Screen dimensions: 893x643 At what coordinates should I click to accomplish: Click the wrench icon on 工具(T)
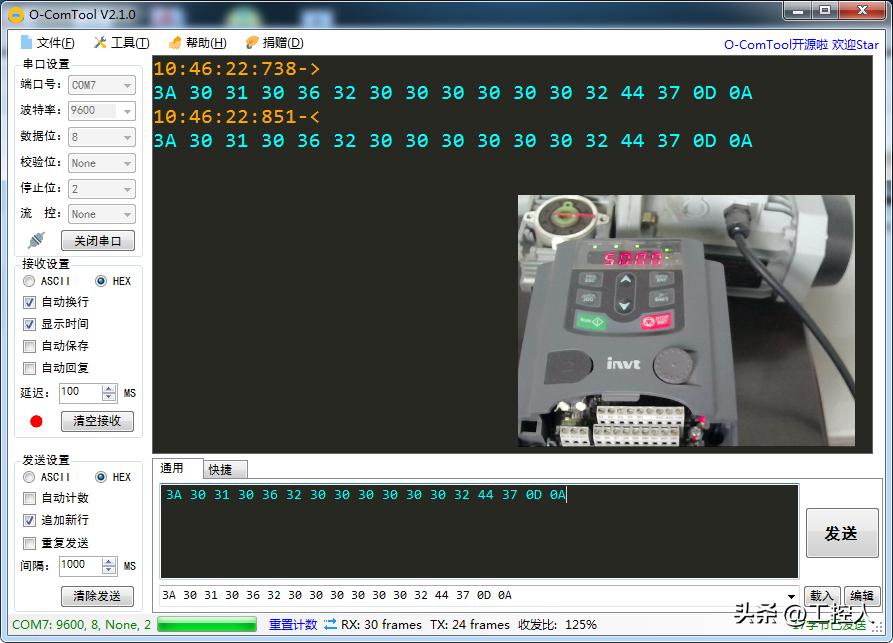[x=99, y=42]
